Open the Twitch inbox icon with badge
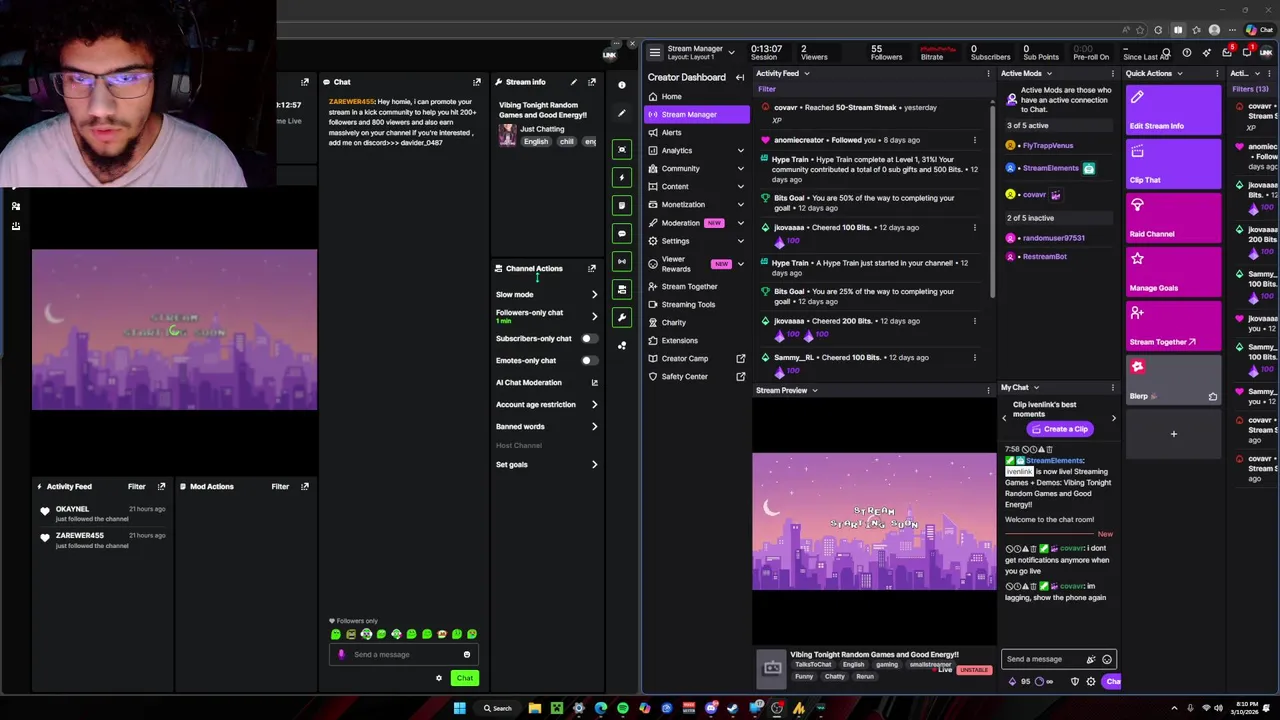 (1227, 52)
